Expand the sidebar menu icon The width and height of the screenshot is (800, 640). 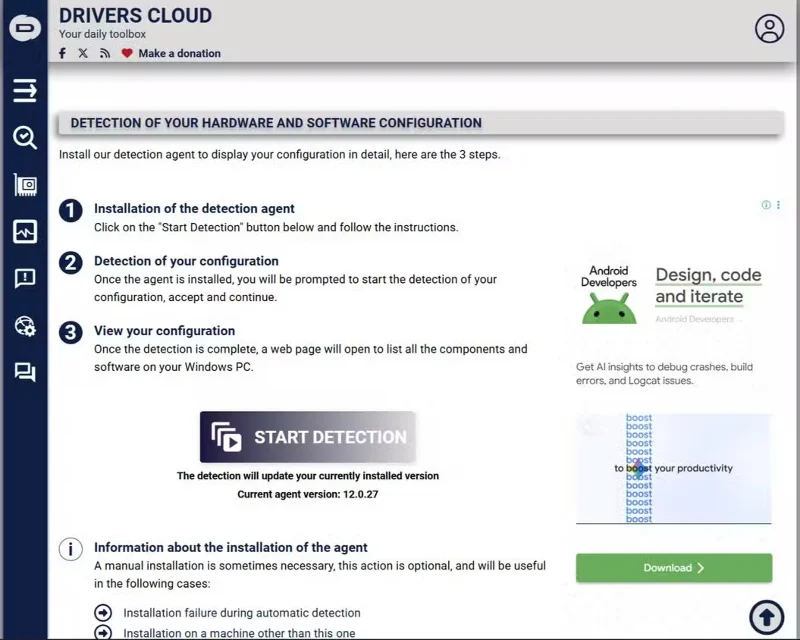pyautogui.click(x=24, y=90)
